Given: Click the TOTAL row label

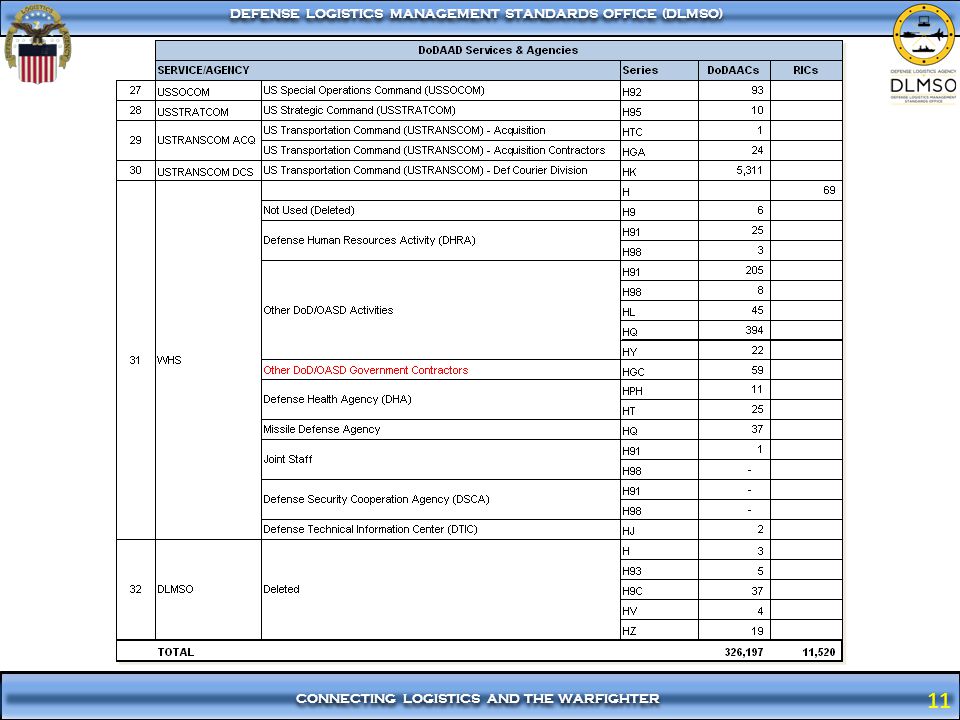Looking at the screenshot, I should (x=176, y=652).
